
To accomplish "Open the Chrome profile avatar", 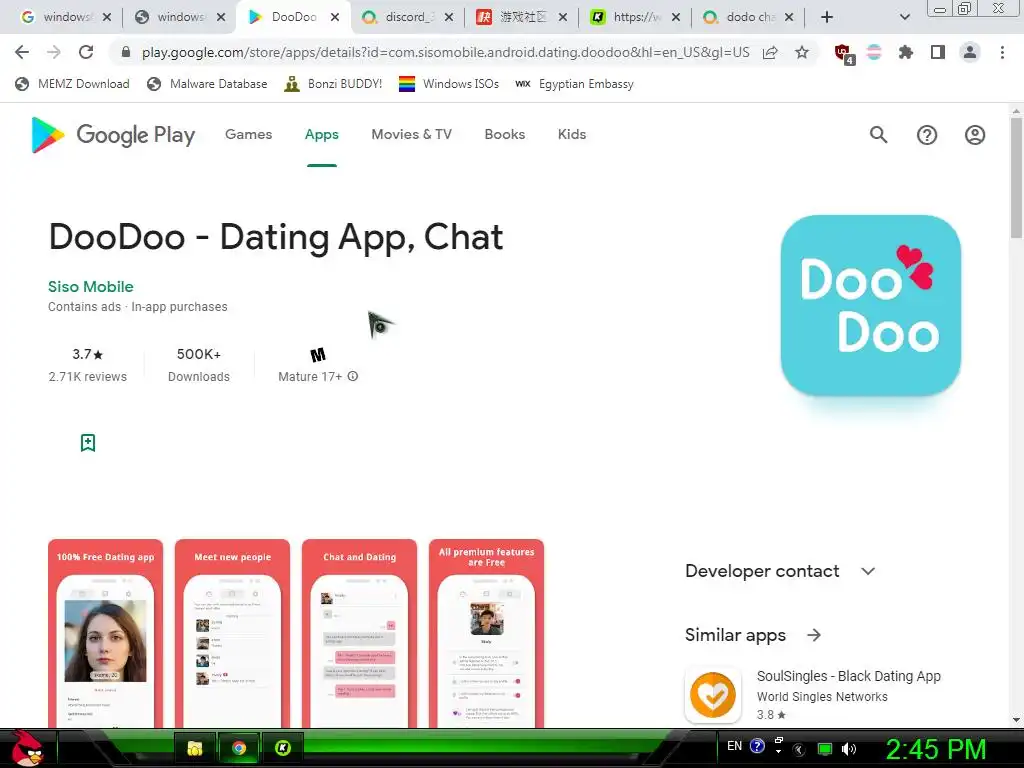I will click(970, 52).
